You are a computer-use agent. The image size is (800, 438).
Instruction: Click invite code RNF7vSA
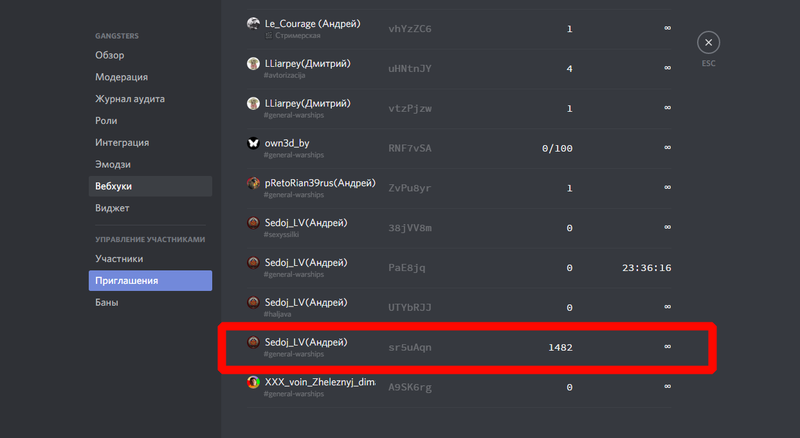[410, 149]
